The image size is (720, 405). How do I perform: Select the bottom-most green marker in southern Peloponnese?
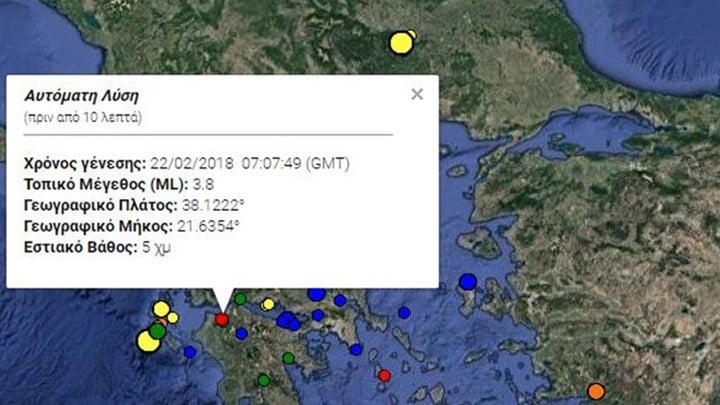click(x=264, y=380)
